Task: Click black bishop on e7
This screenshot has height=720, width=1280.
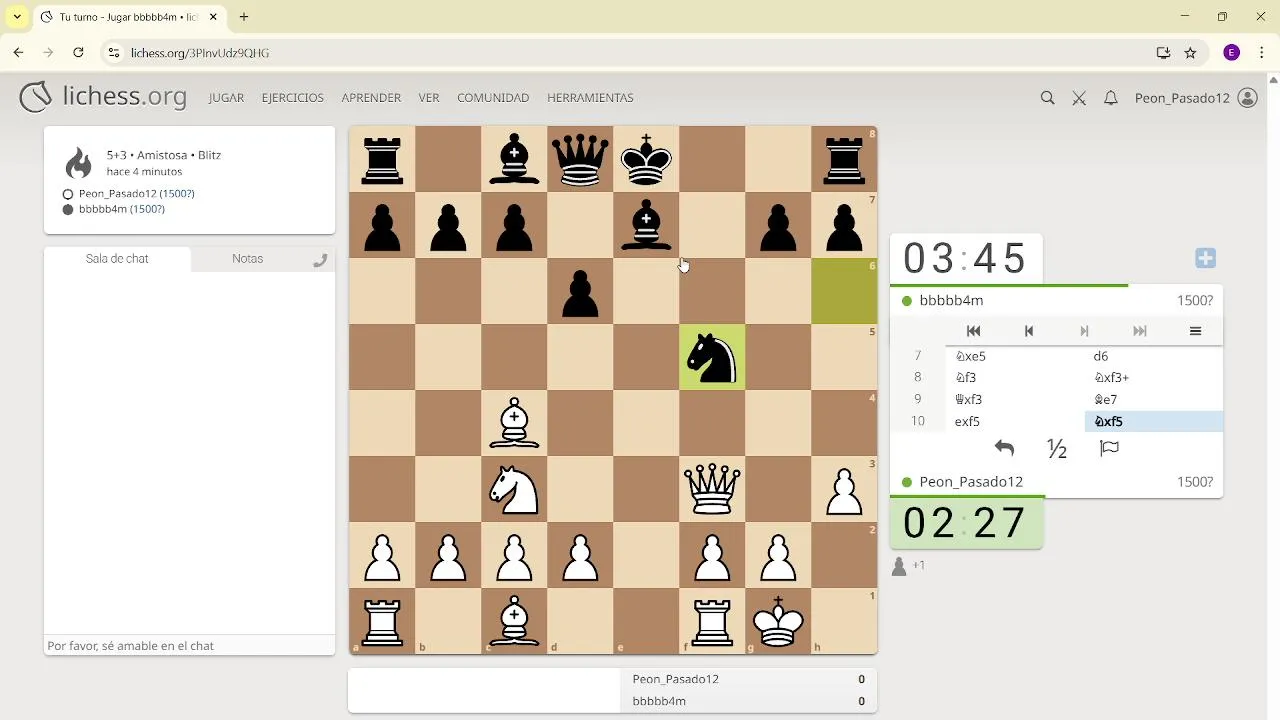Action: tap(646, 225)
